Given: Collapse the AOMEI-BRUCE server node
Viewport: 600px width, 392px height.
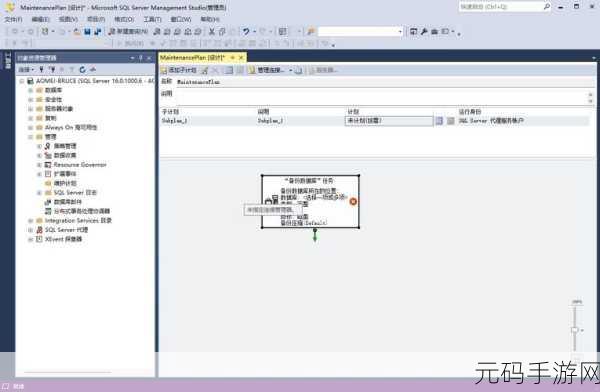Looking at the screenshot, I should click(x=22, y=81).
